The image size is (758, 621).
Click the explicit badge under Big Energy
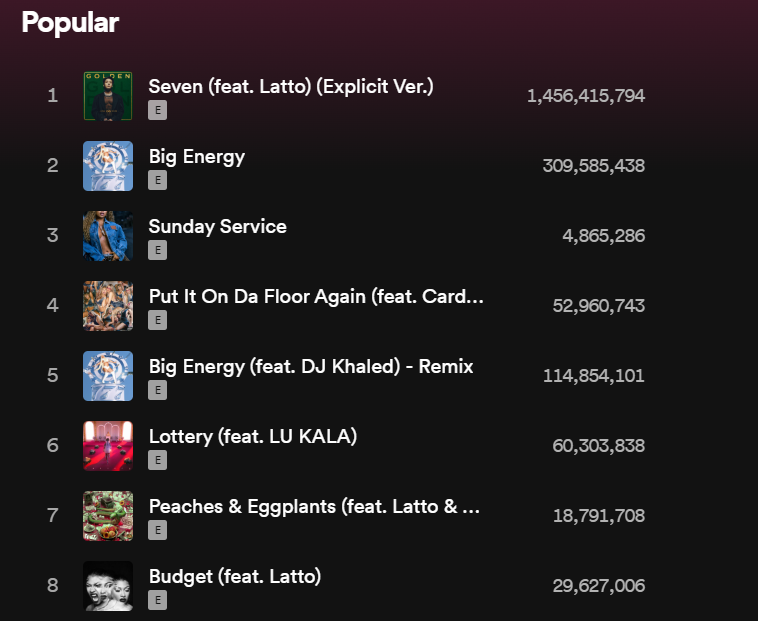click(x=157, y=181)
